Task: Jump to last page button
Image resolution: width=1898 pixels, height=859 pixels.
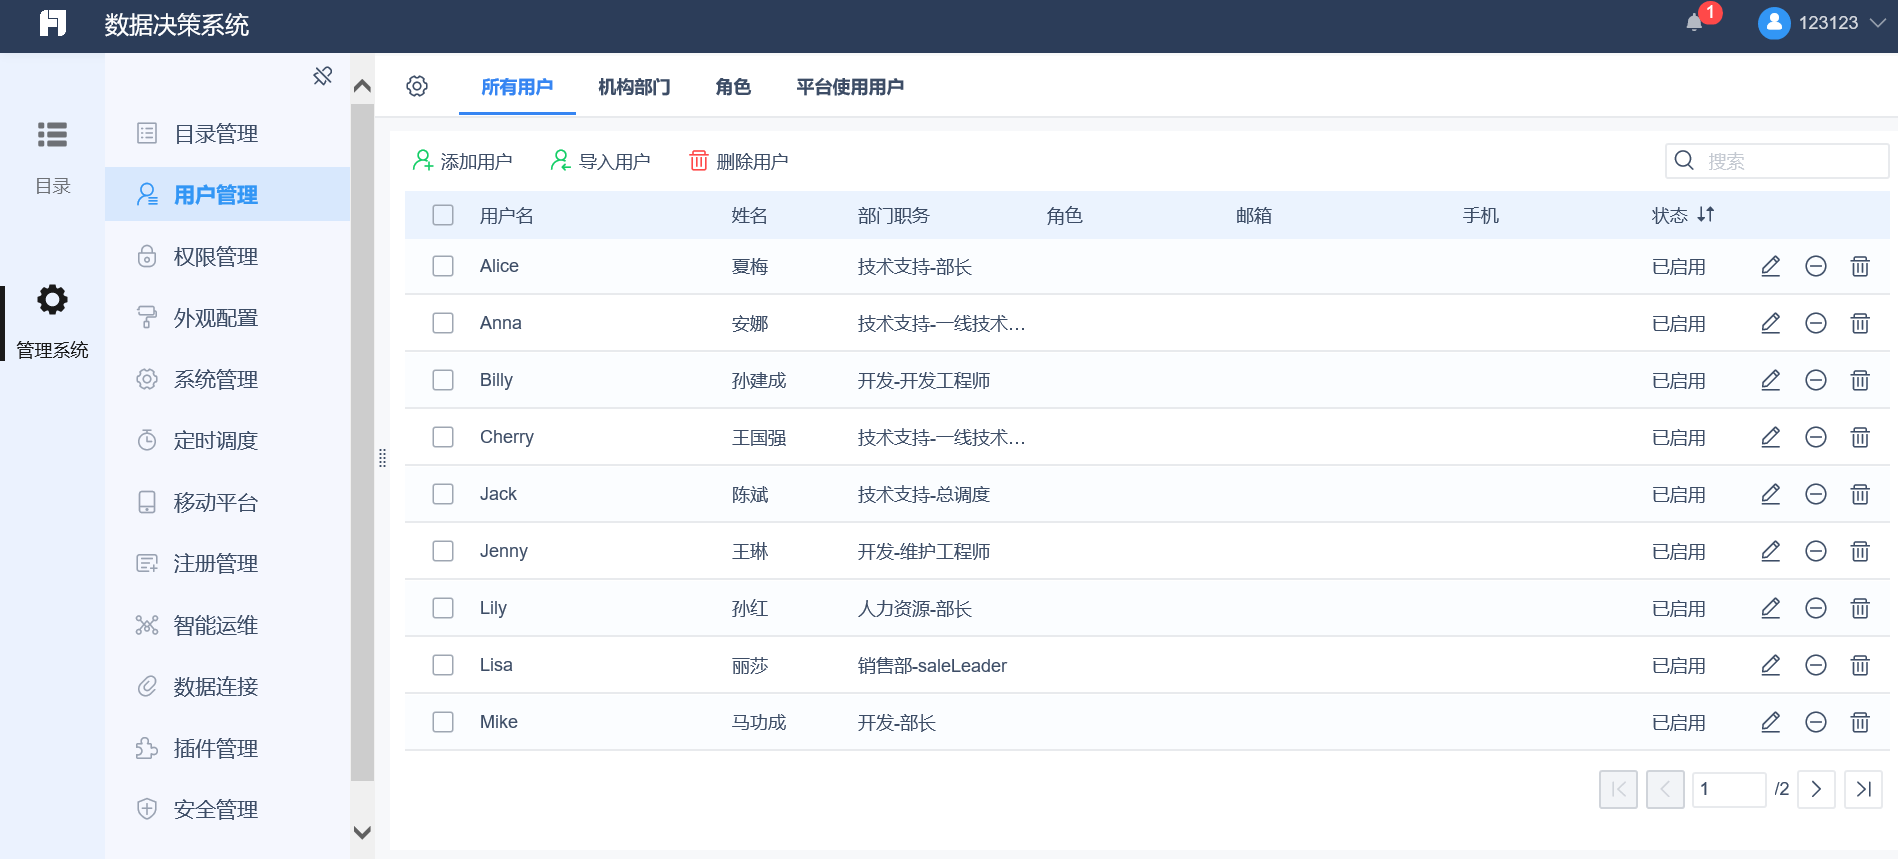Action: point(1863,789)
